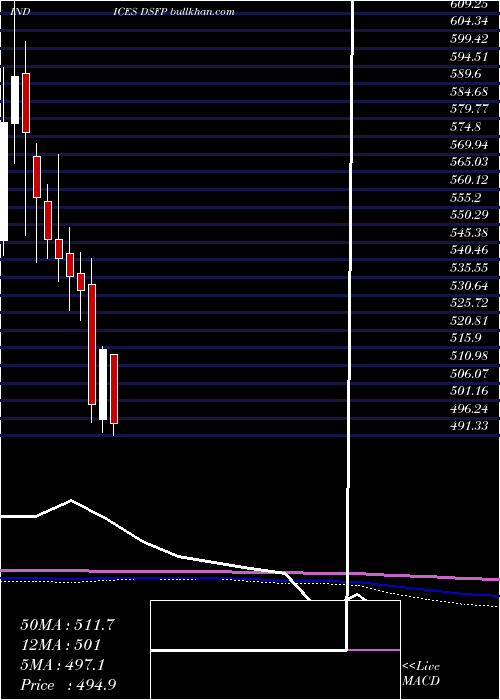Click the 545.38 price axis label

pyautogui.click(x=469, y=232)
